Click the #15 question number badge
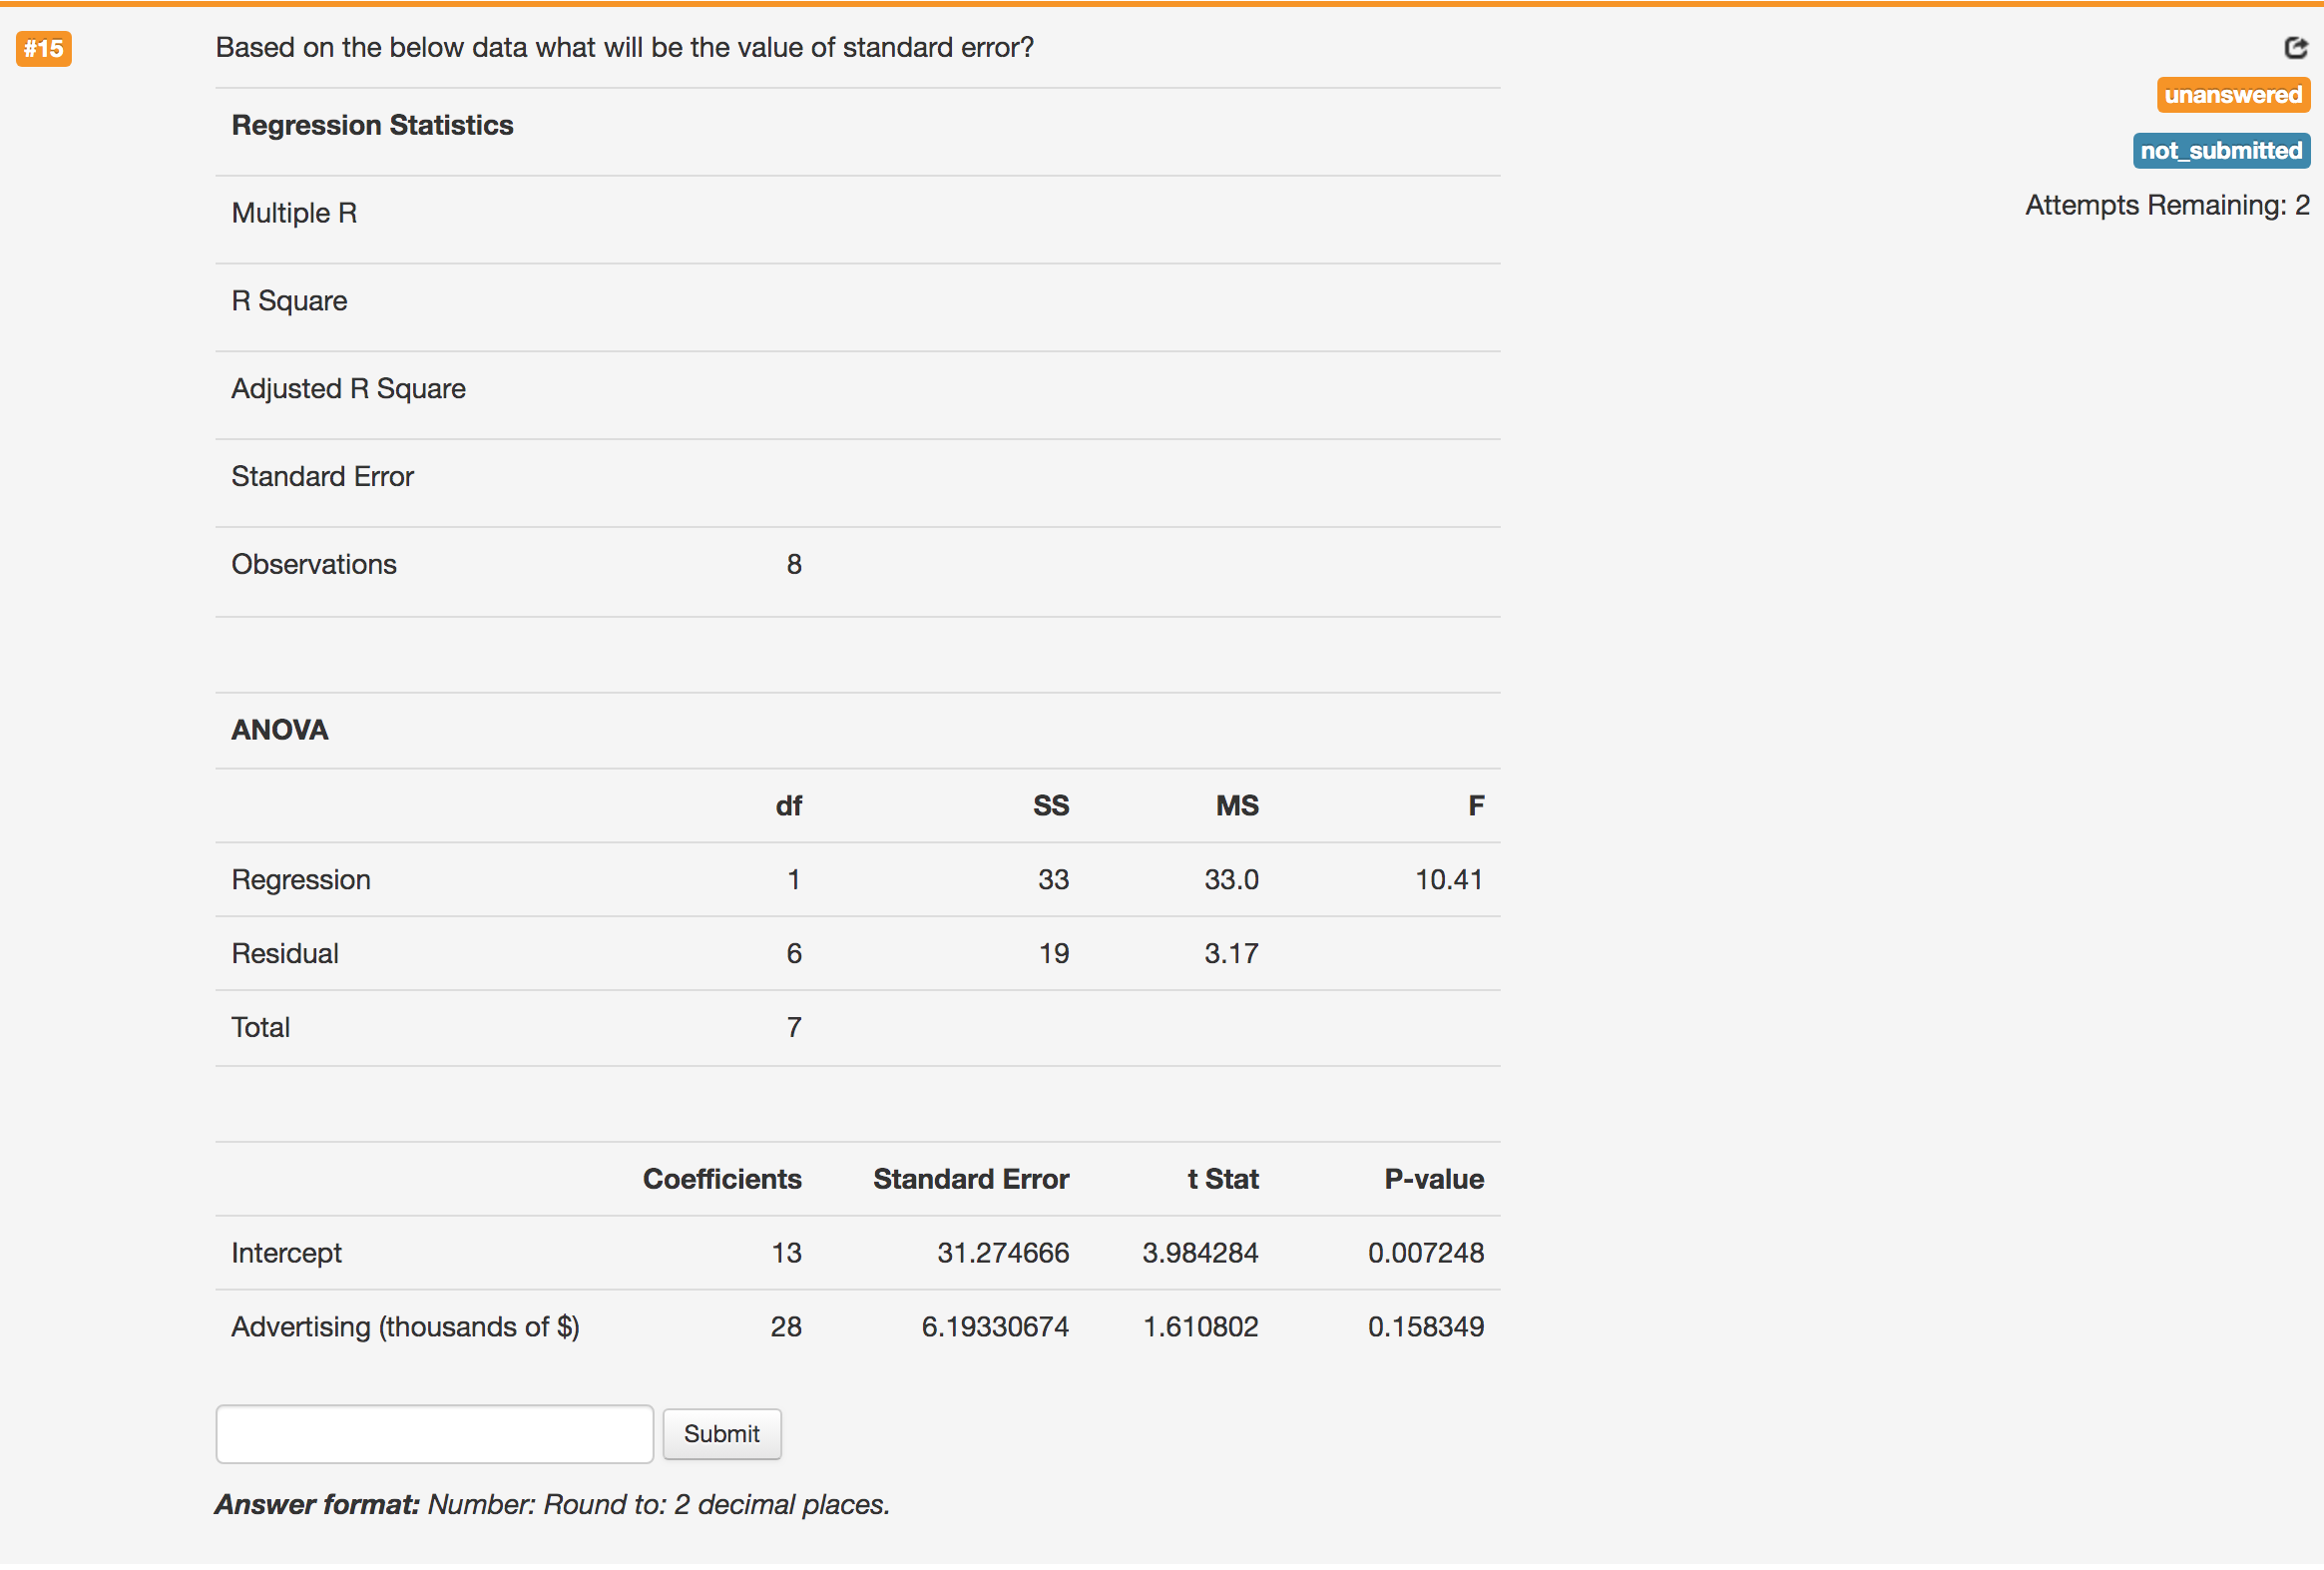The width and height of the screenshot is (2324, 1570). 44,48
